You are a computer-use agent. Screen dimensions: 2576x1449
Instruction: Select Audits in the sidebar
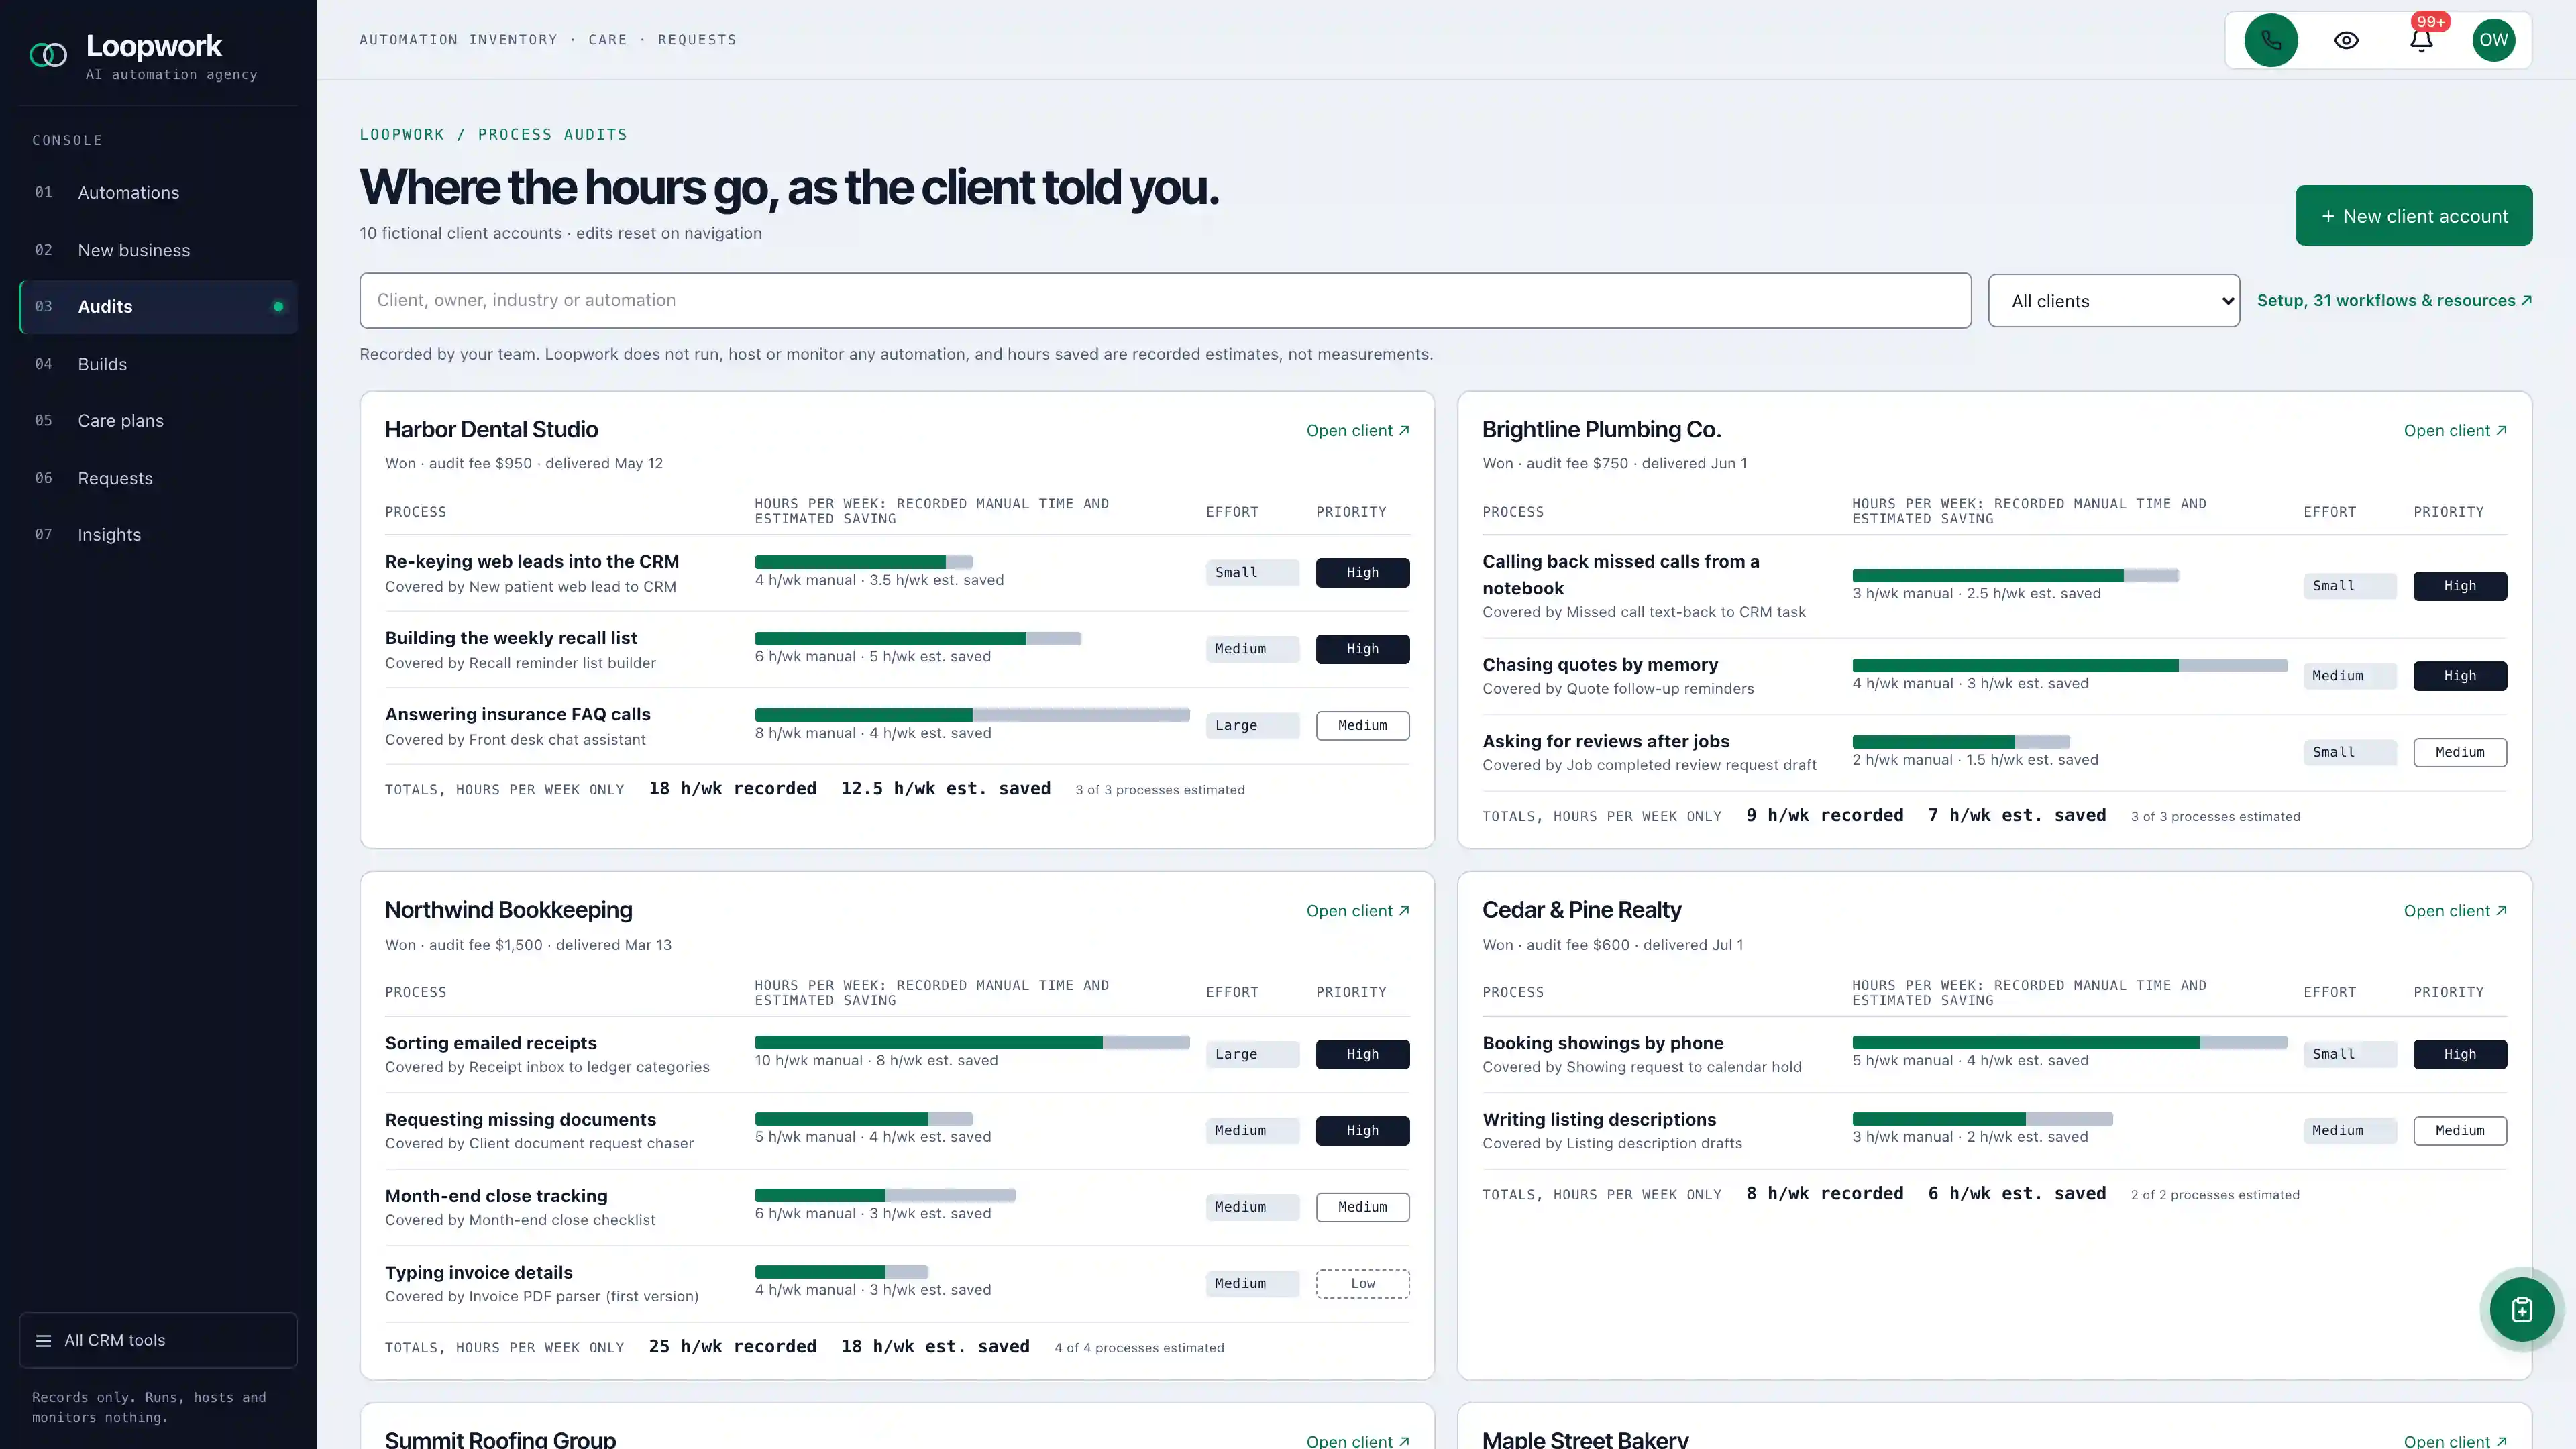[158, 306]
